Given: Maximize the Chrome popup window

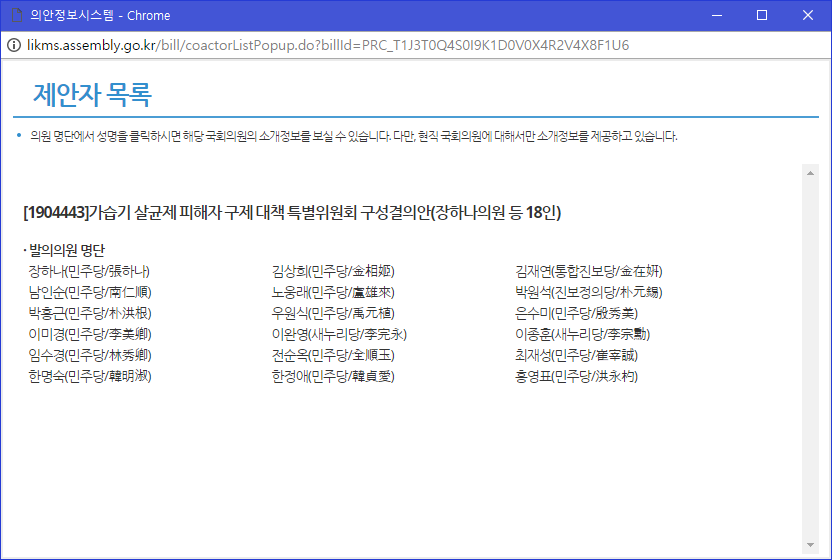Looking at the screenshot, I should click(762, 15).
